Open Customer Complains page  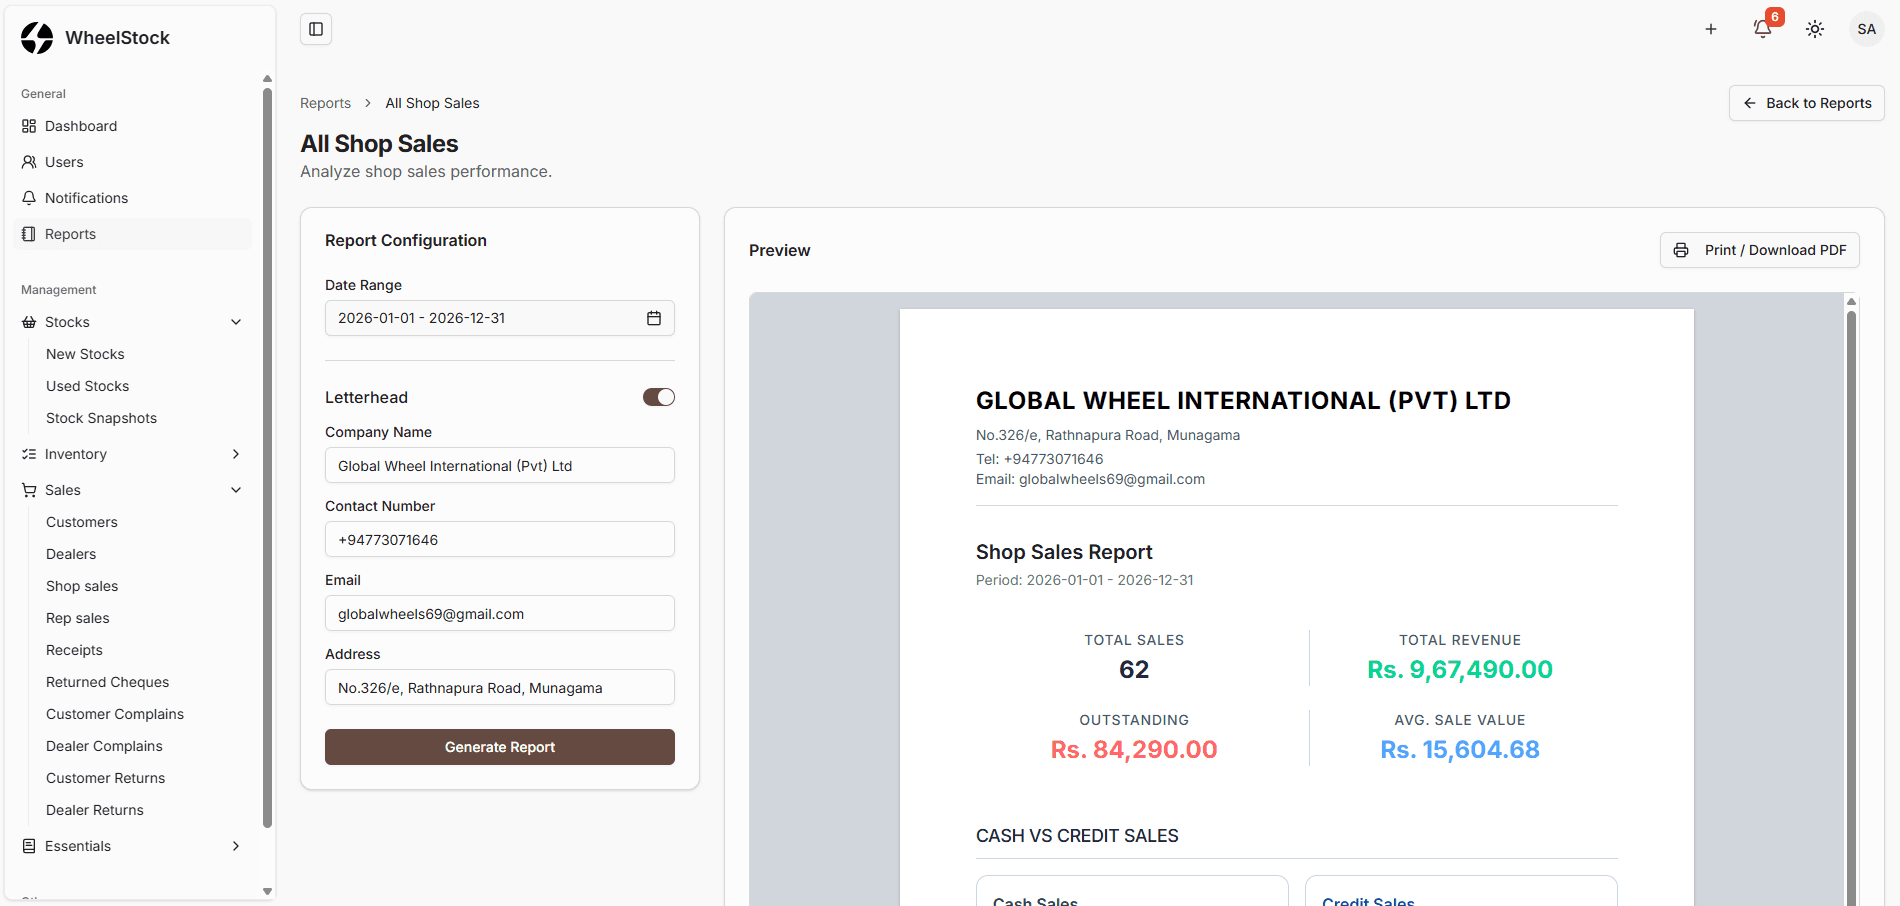tap(115, 714)
